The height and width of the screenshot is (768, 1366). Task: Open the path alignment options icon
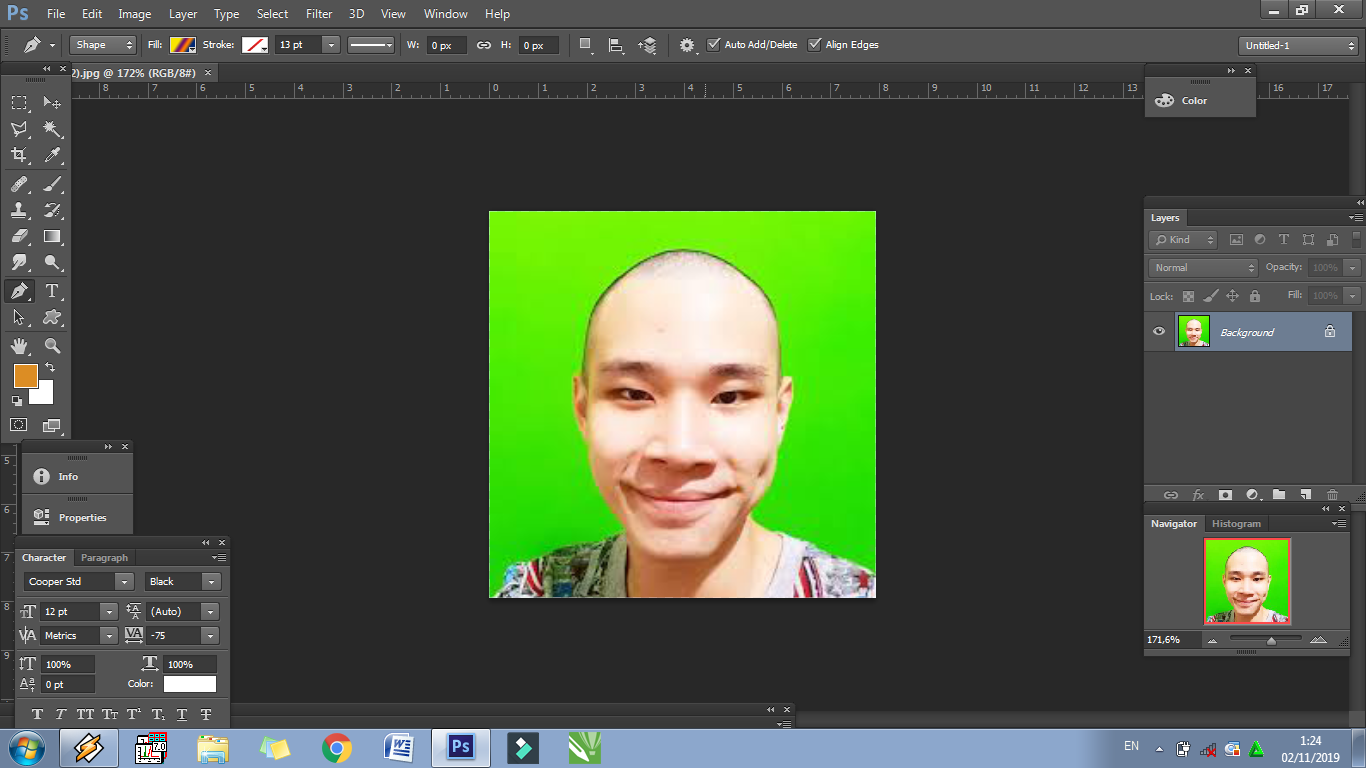tap(616, 45)
